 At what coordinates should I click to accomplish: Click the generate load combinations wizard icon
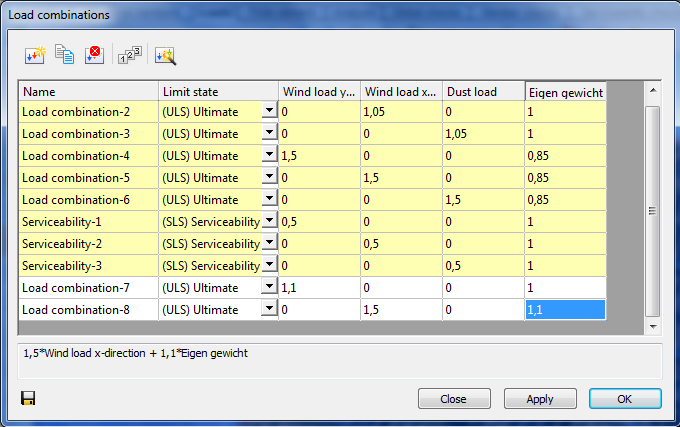(x=165, y=55)
